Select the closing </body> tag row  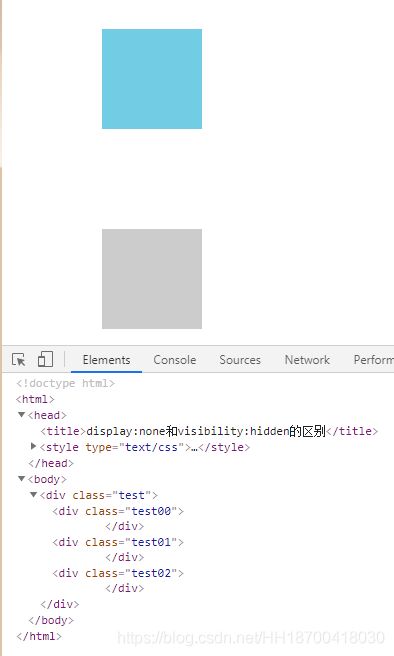[51, 620]
